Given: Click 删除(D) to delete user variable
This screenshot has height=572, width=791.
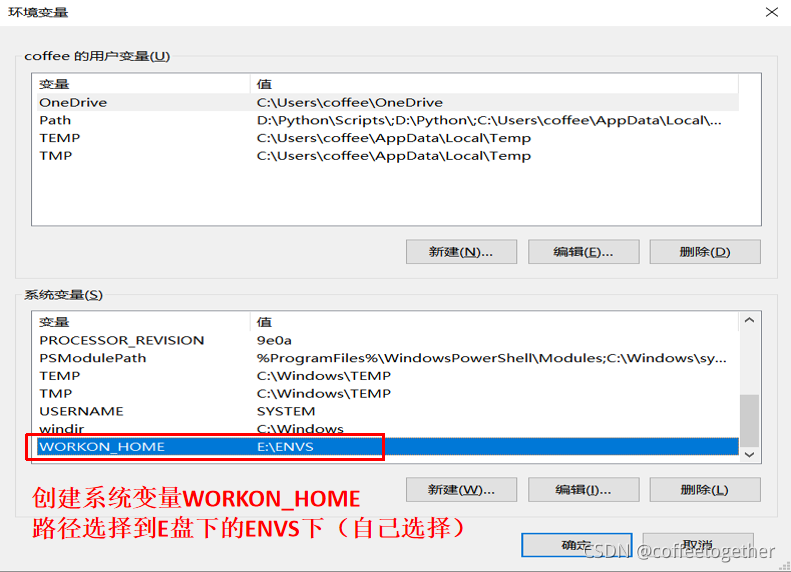Looking at the screenshot, I should pyautogui.click(x=705, y=252).
